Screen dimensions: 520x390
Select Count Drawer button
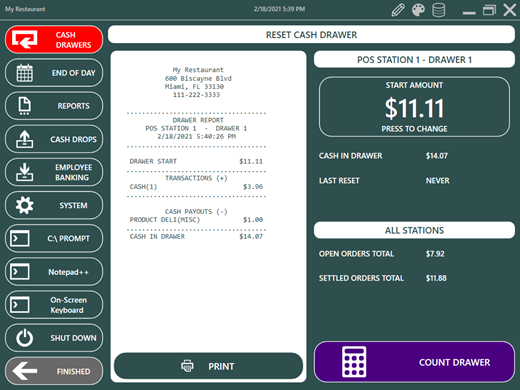click(414, 362)
